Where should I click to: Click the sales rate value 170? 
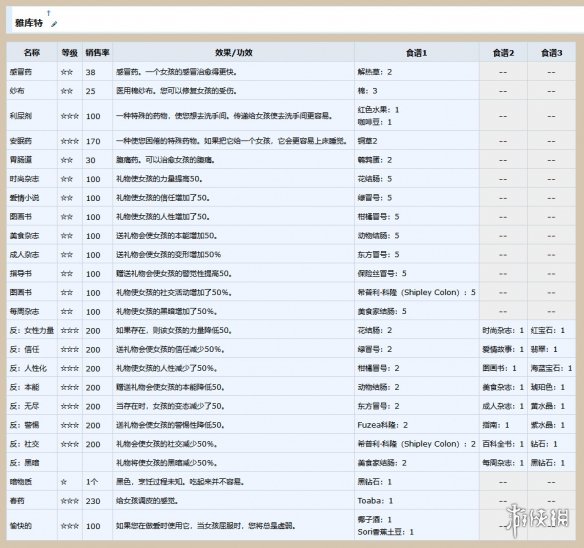click(x=93, y=142)
